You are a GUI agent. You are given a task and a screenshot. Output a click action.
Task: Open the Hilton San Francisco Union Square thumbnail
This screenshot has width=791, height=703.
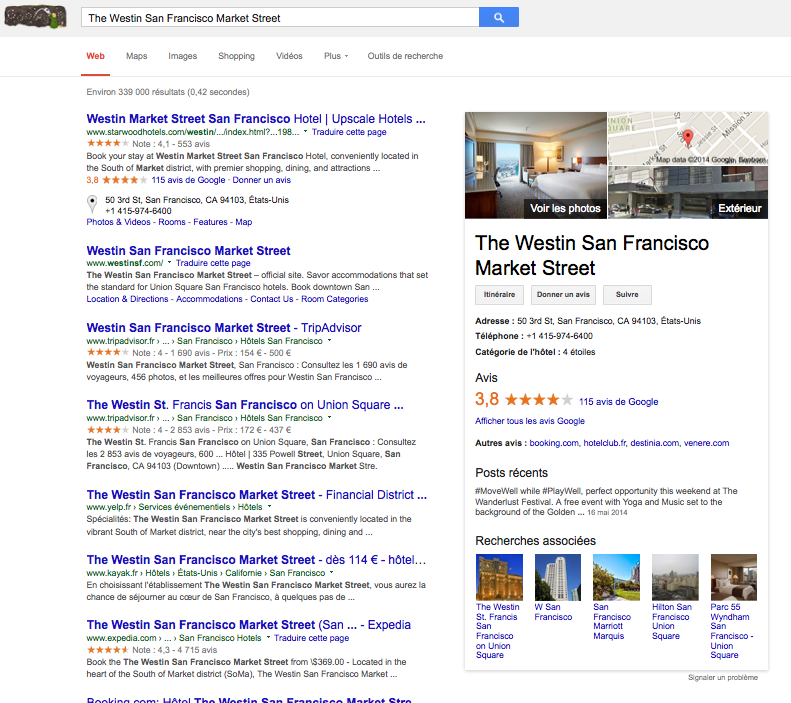click(675, 577)
